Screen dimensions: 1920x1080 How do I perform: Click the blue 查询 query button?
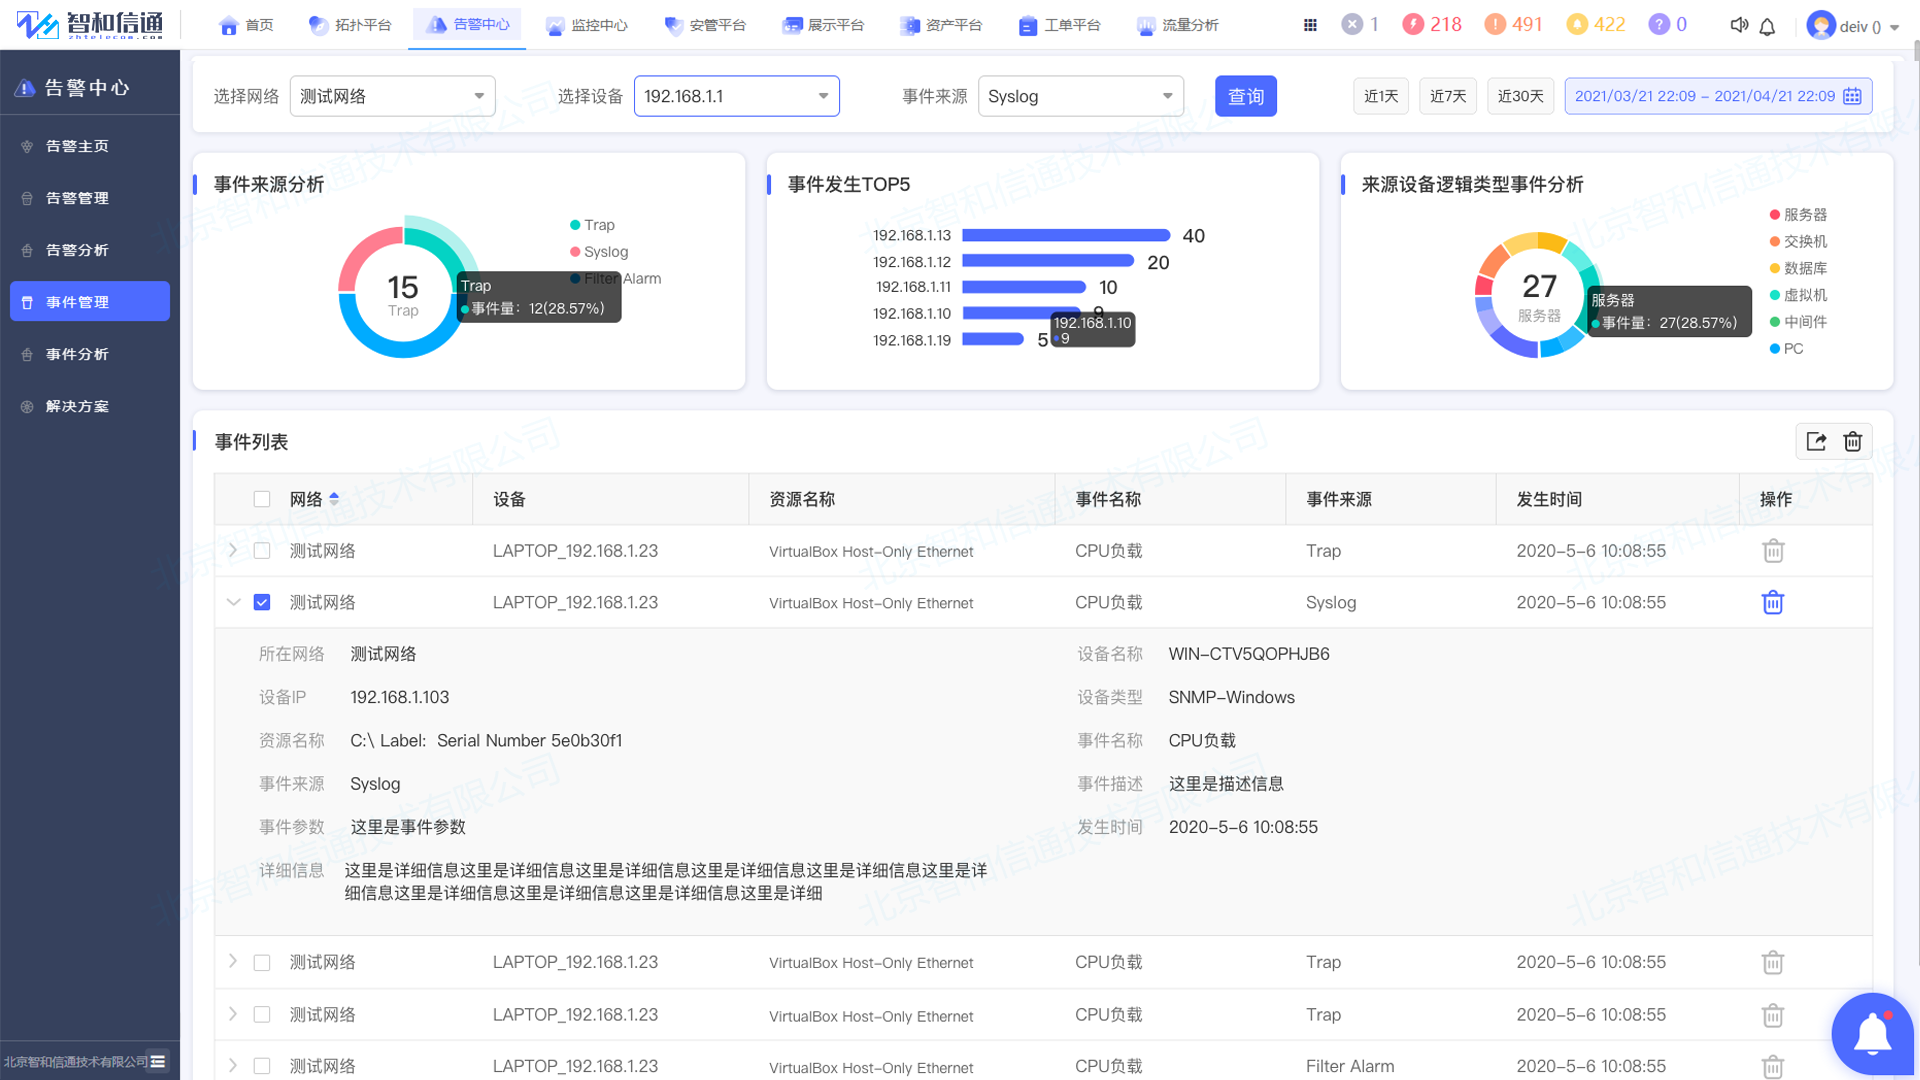point(1245,96)
